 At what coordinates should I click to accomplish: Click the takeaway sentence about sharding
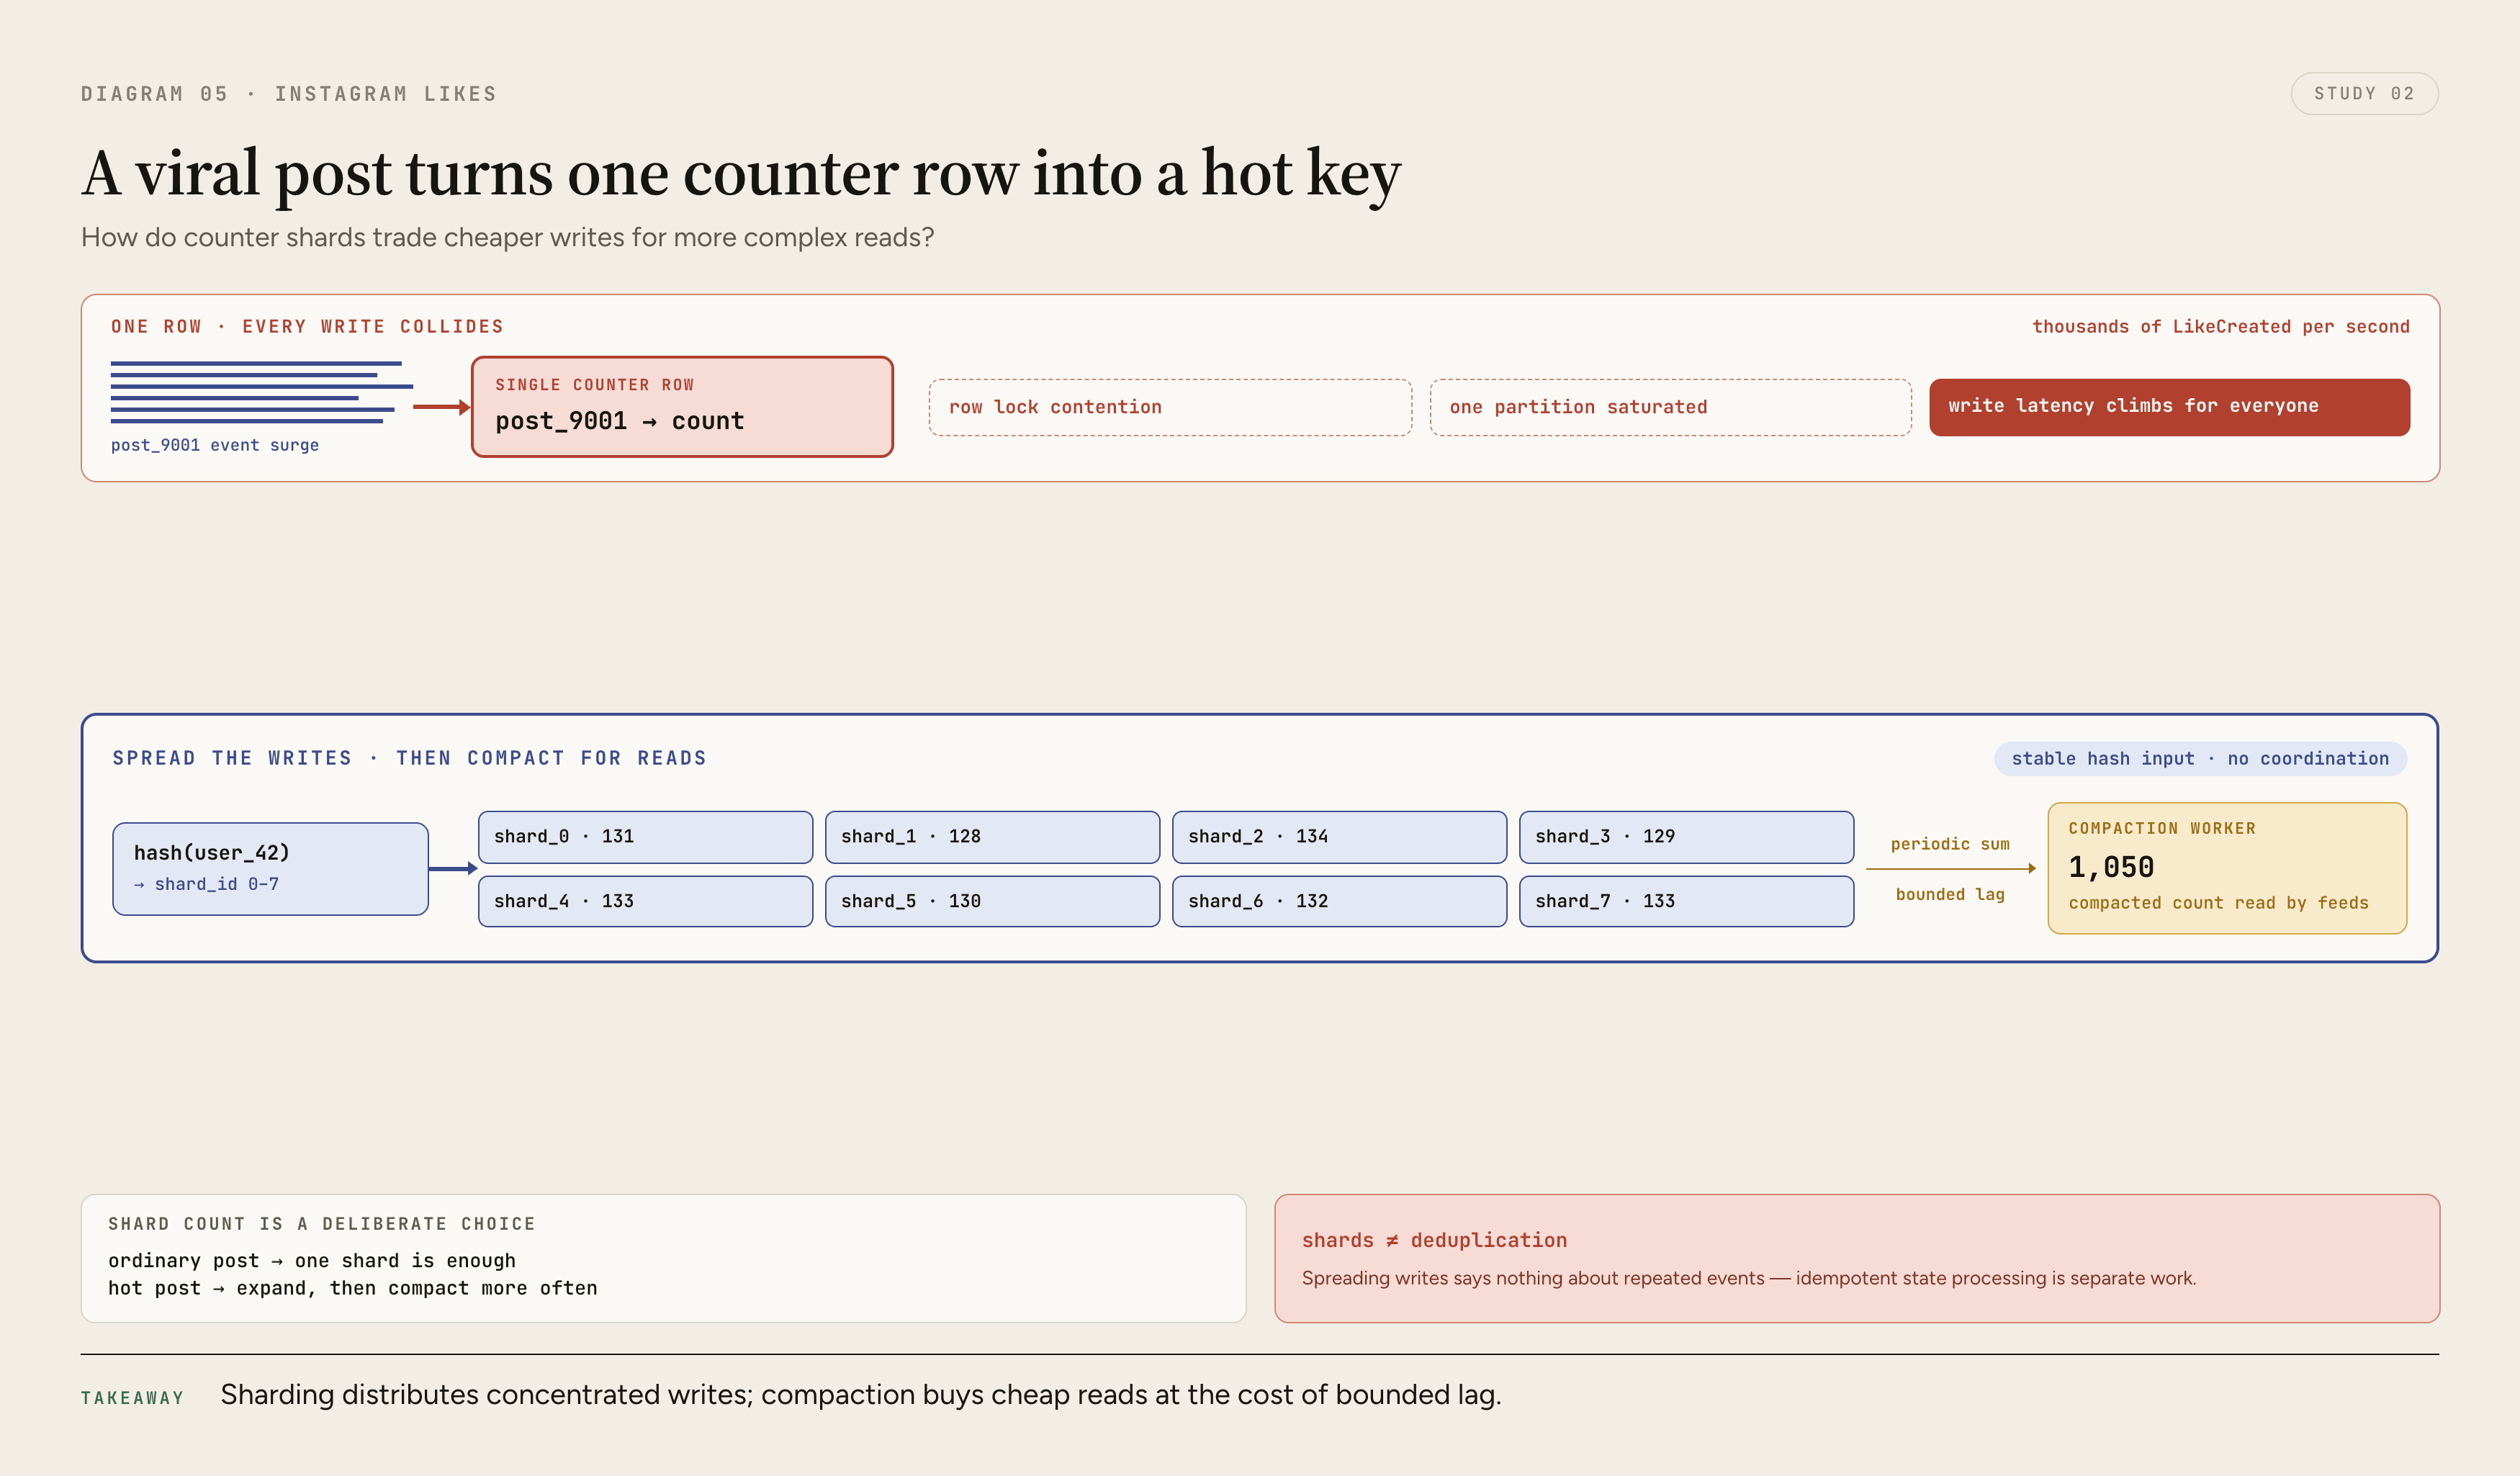coord(860,1395)
